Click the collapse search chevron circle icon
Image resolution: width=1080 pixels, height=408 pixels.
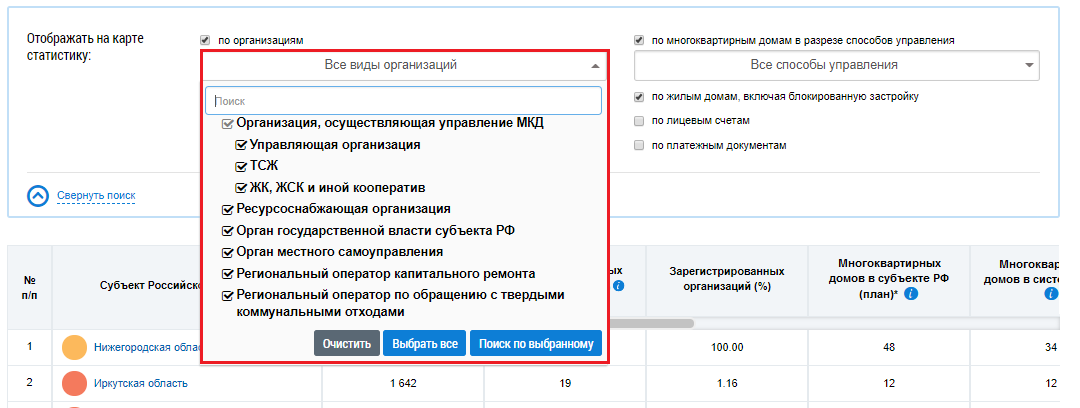[38, 196]
